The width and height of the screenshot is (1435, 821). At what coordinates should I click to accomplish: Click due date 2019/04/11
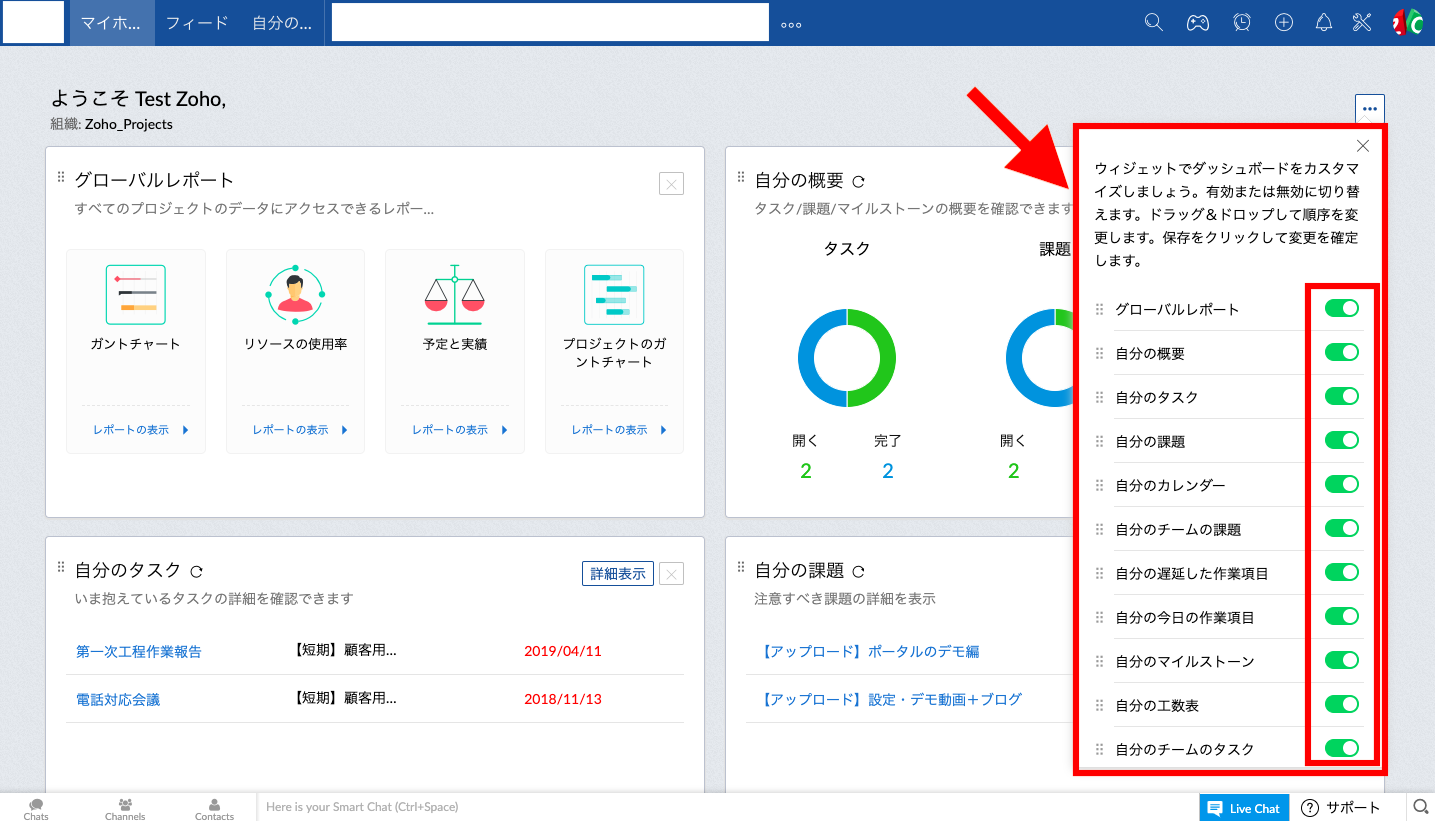(563, 652)
